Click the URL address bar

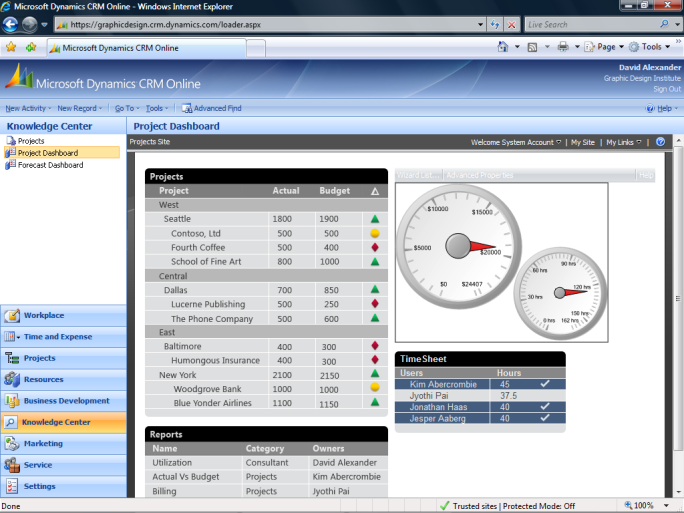[x=265, y=25]
